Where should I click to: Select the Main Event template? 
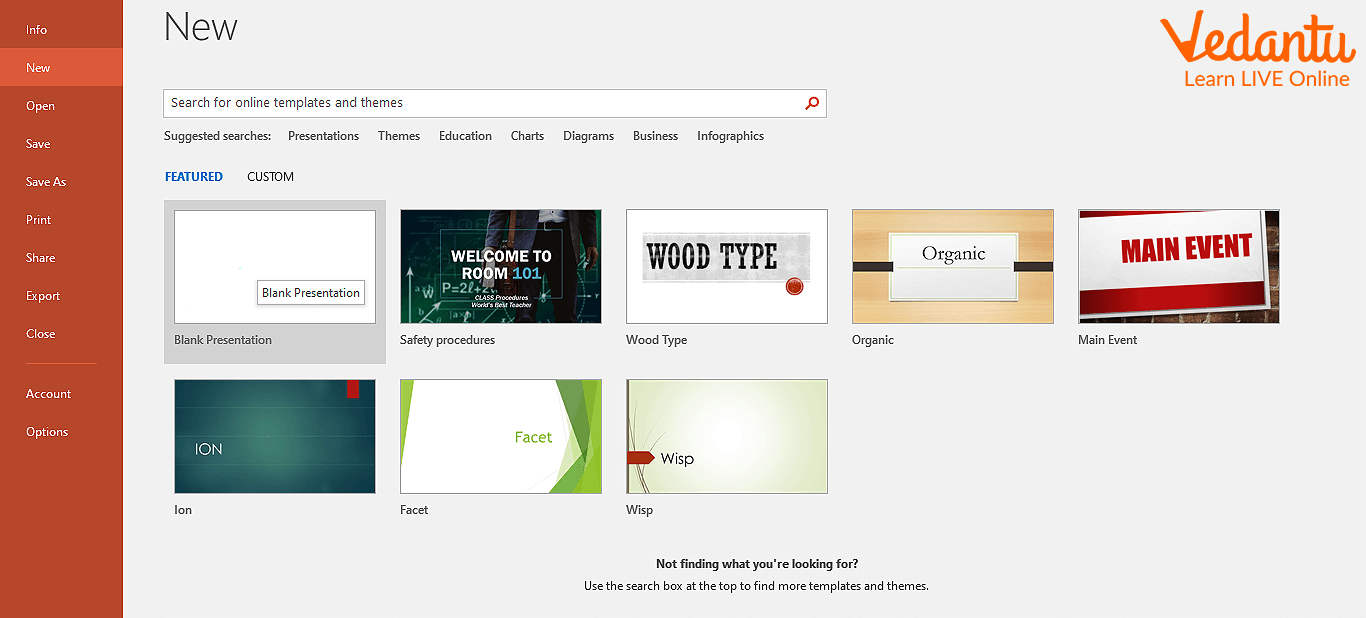[x=1178, y=266]
